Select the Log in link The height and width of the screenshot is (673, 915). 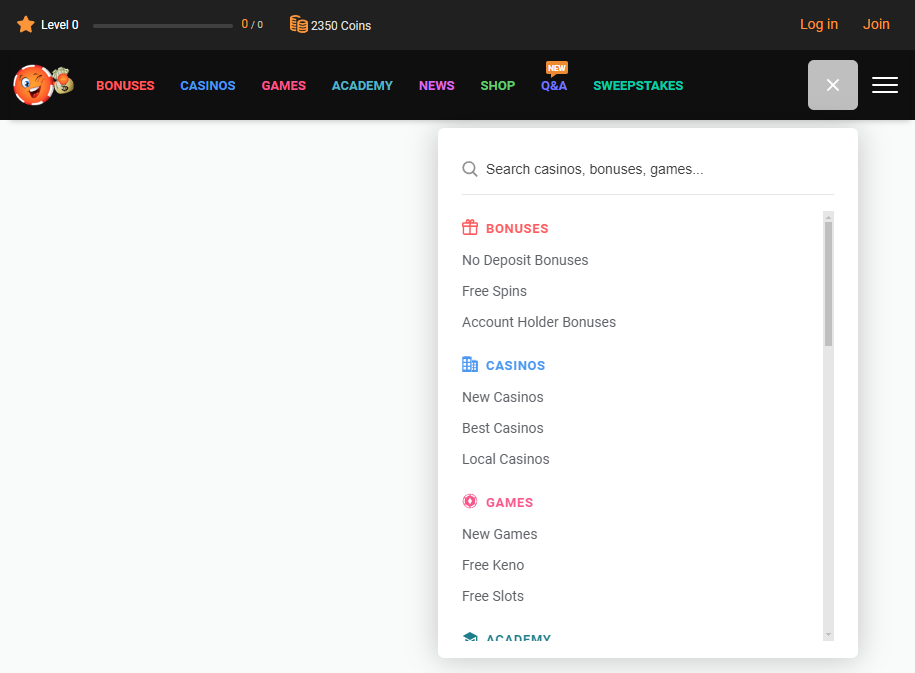coord(818,24)
